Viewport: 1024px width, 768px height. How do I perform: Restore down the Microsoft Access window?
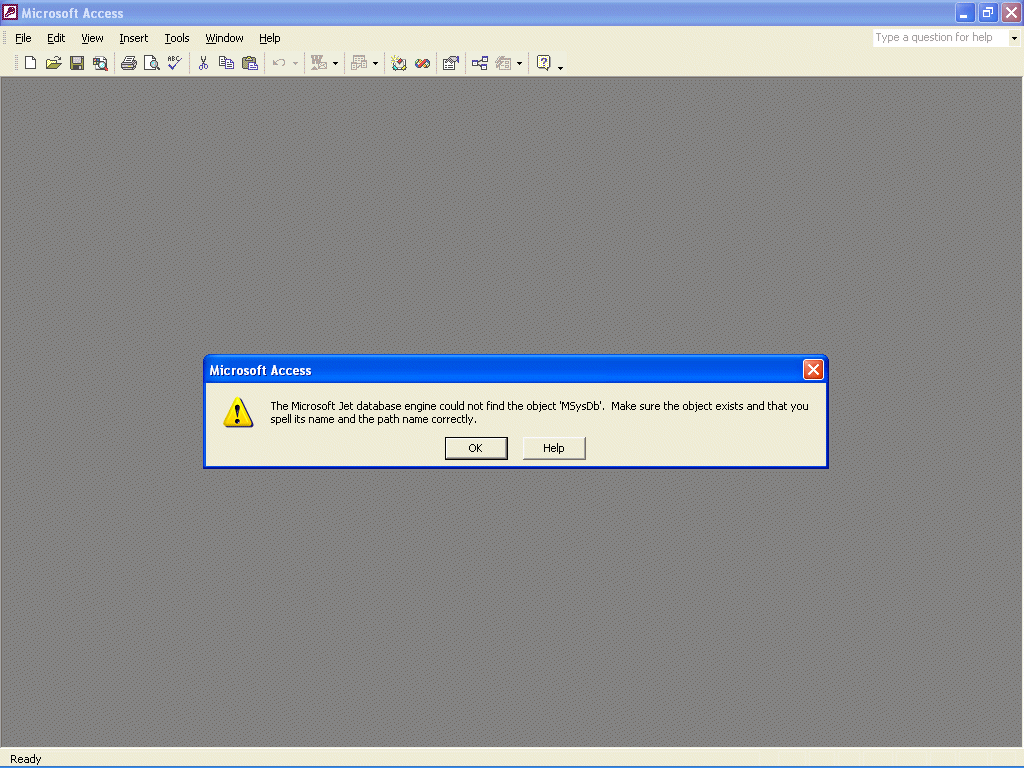click(988, 12)
